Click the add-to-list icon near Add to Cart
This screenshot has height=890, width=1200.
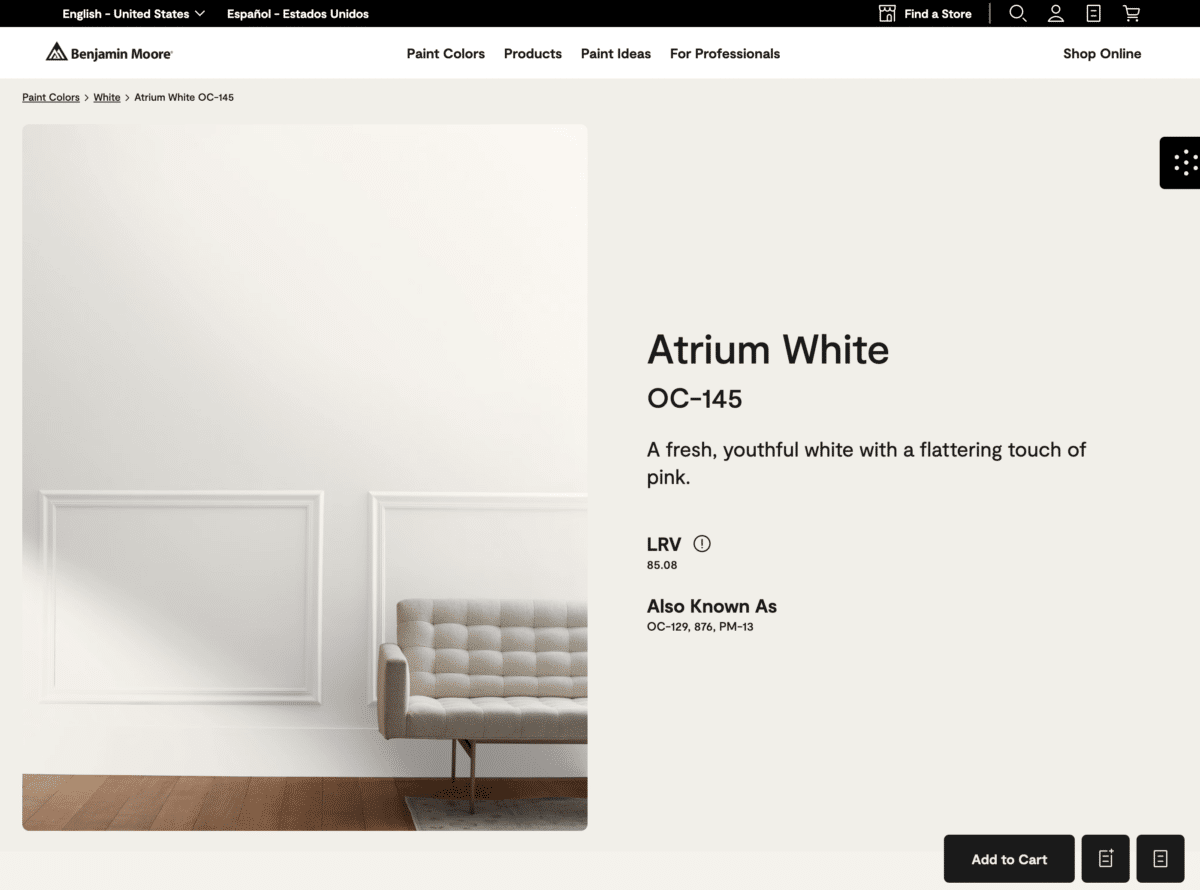pos(1105,858)
